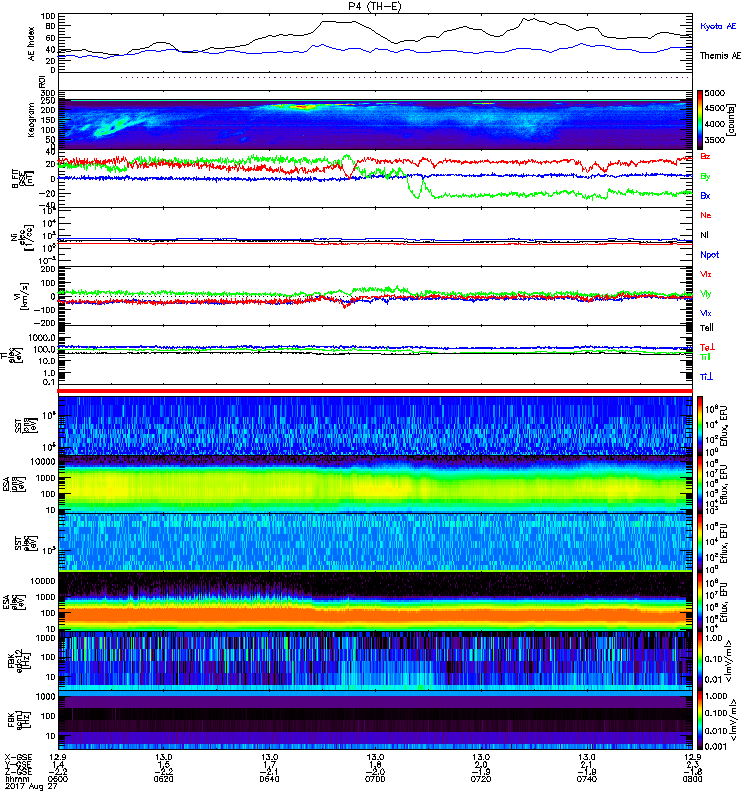The image size is (750, 800).
Task: Click the red horizontal bar above SST panel
Action: click(375, 391)
